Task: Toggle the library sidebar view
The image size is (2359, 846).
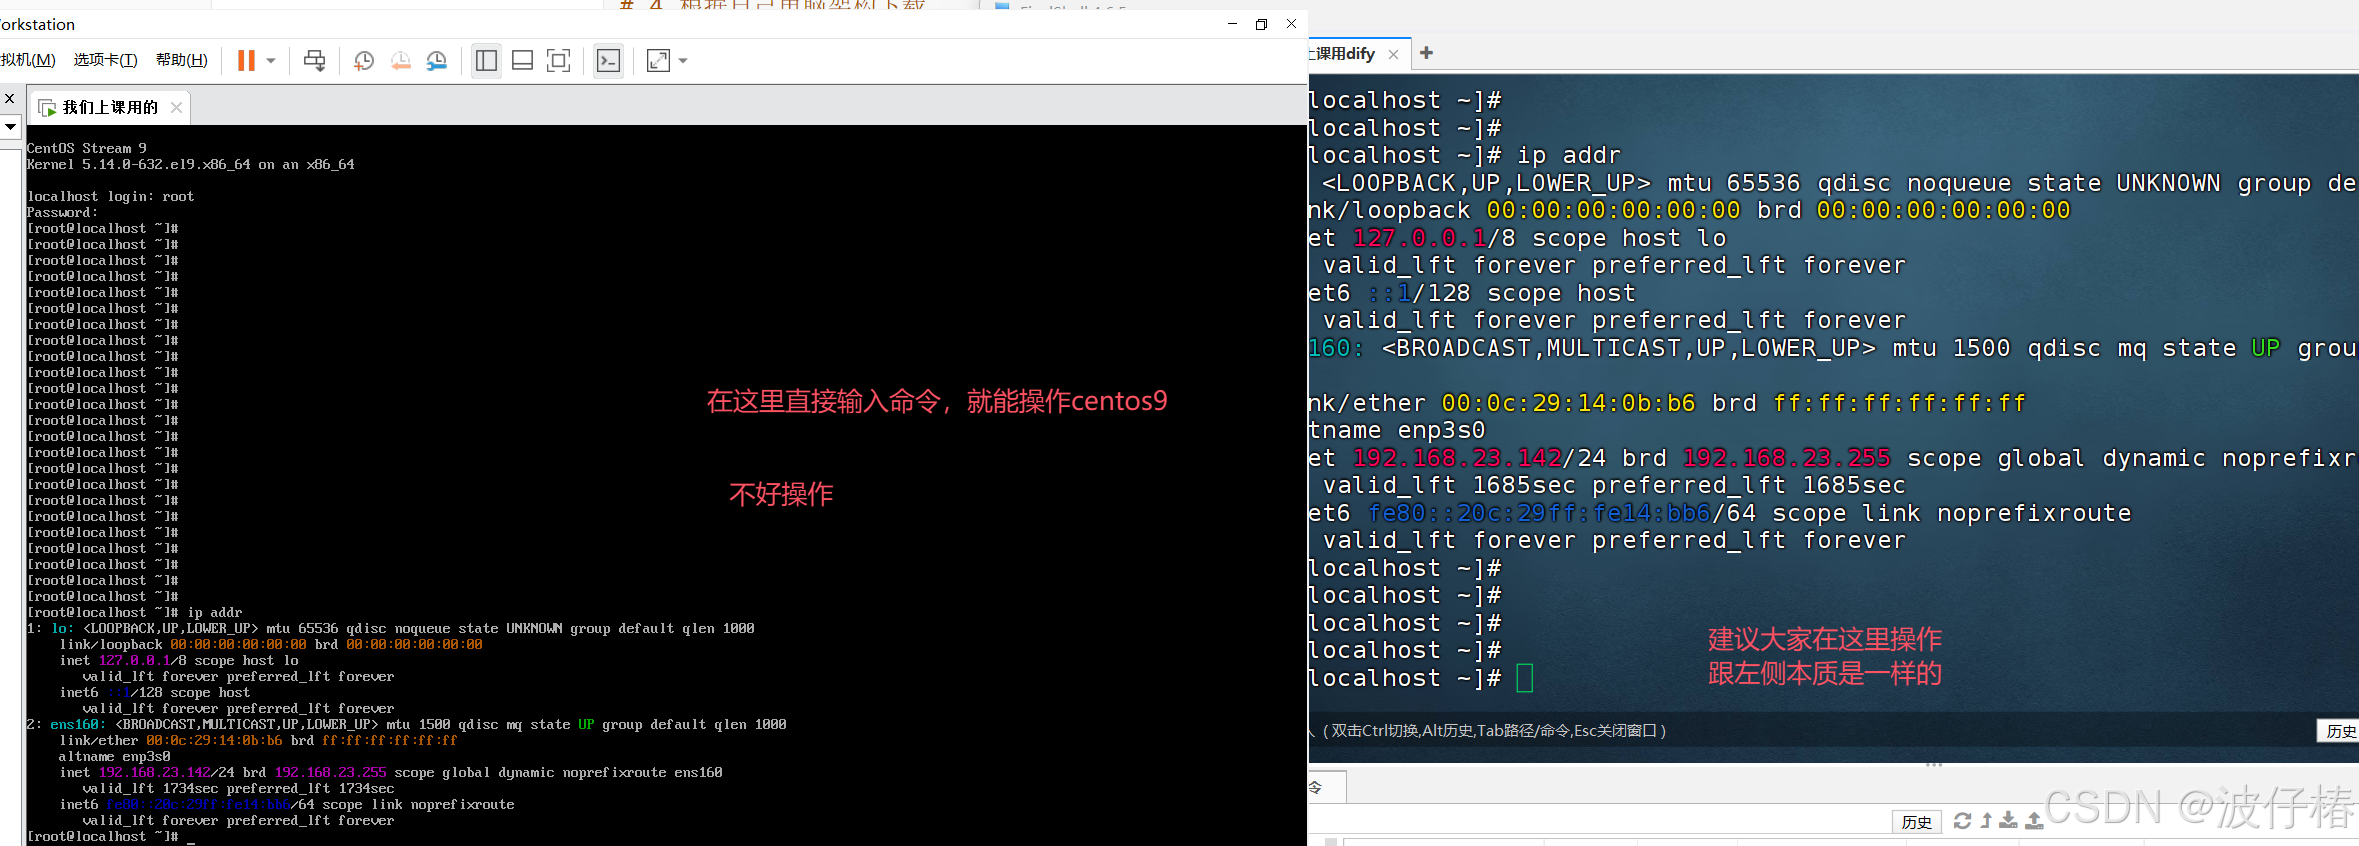Action: 486,61
